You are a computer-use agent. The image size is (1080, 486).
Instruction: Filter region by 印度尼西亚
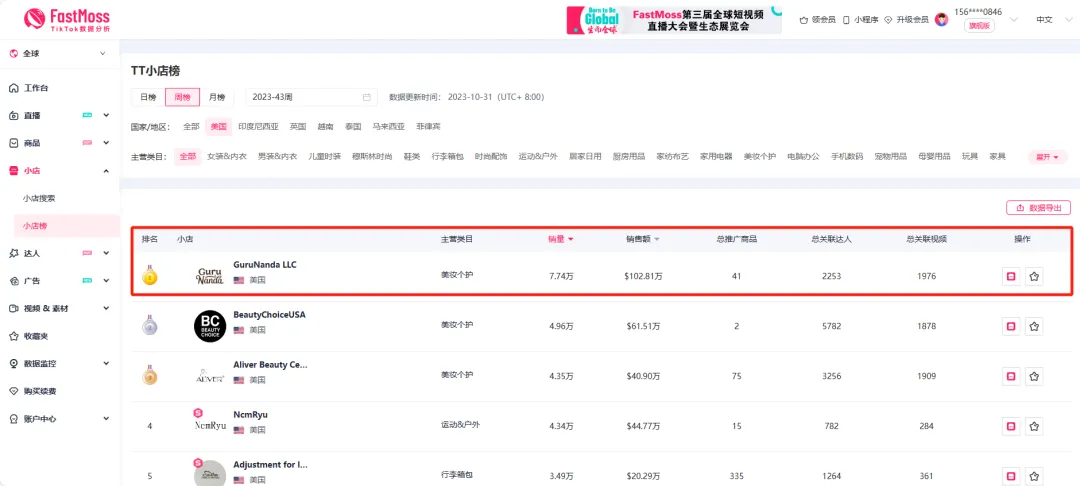[x=258, y=127]
